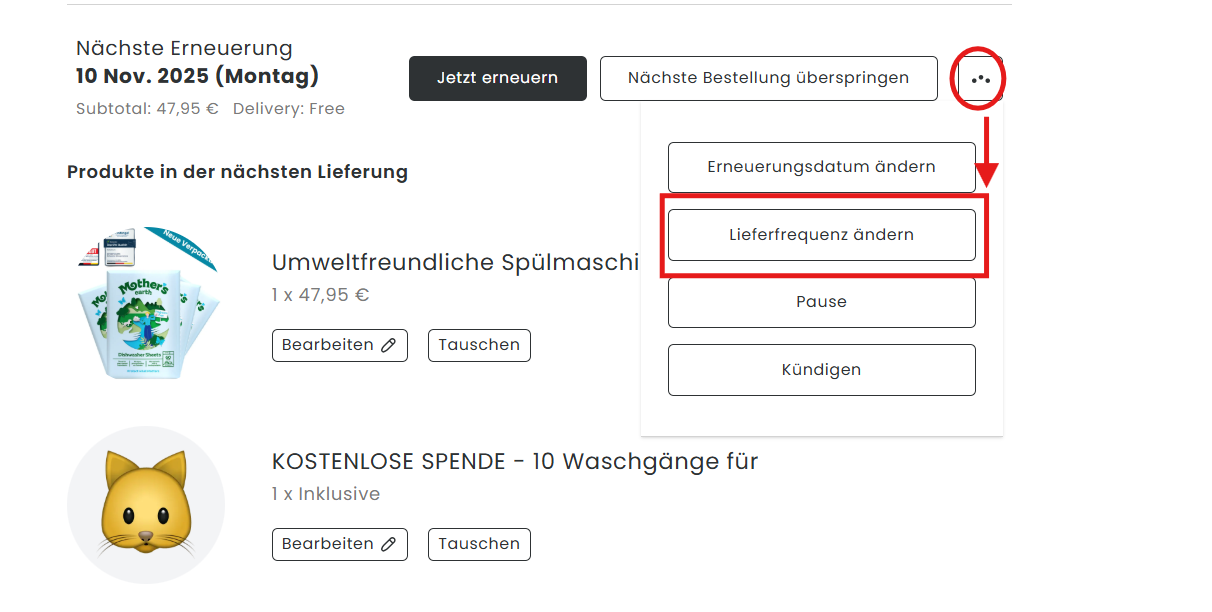The height and width of the screenshot is (612, 1212).
Task: Click the Produkte in der nächsten Lieferung heading
Action: (x=237, y=172)
